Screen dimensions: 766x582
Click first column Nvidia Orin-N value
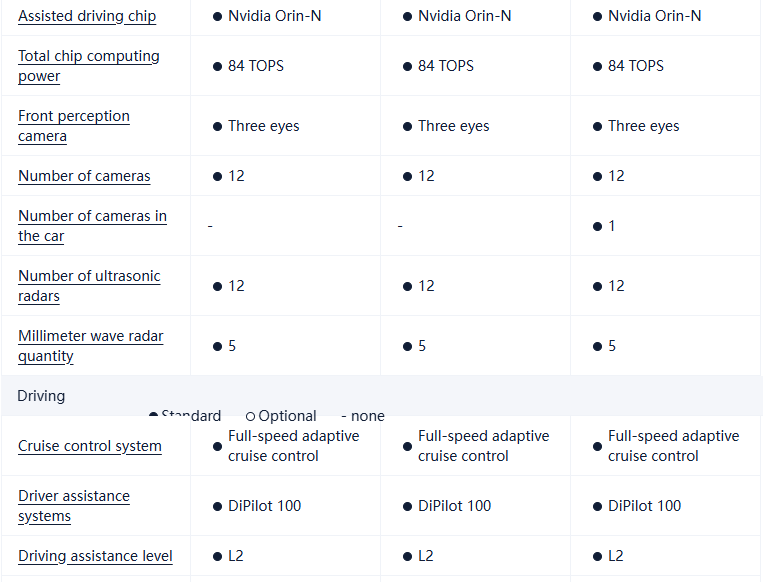click(x=274, y=16)
